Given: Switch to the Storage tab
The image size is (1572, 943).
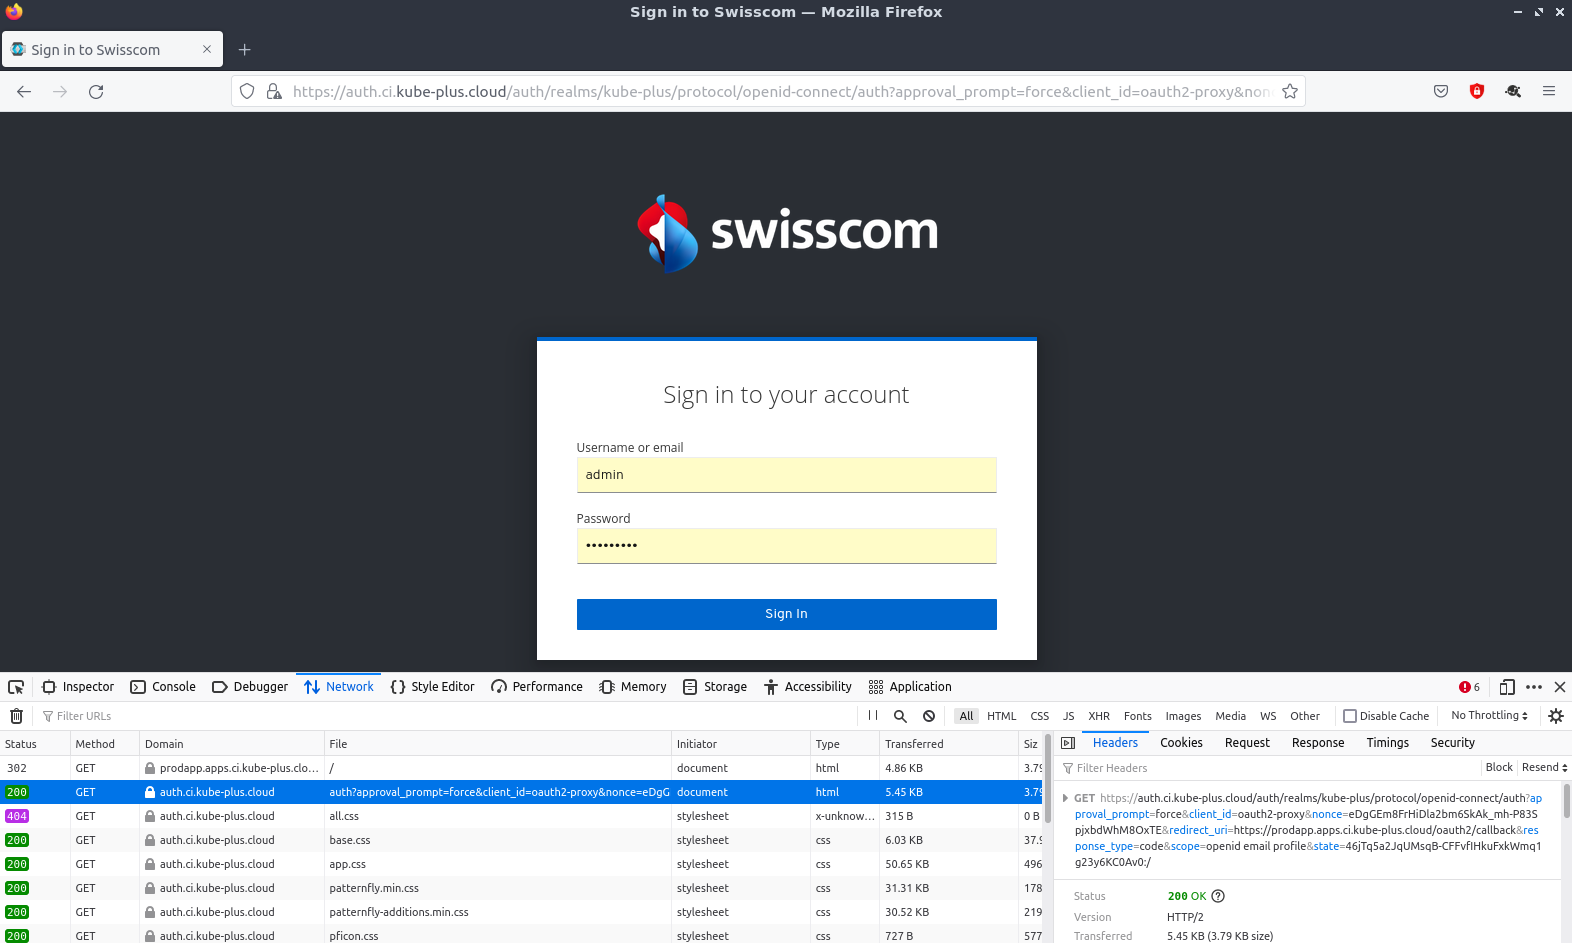Looking at the screenshot, I should (715, 687).
